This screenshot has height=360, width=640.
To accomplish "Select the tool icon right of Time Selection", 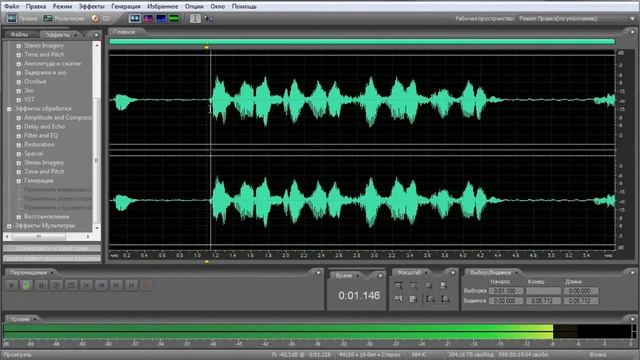I will pyautogui.click(x=209, y=18).
